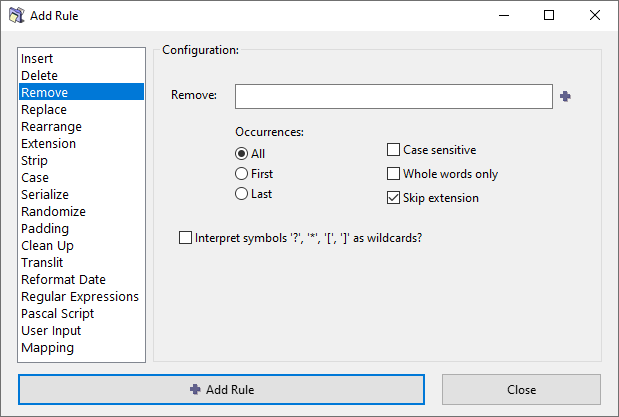Screen dimensions: 619x417
Task: Select the Clean Up rule
Action: [47, 246]
